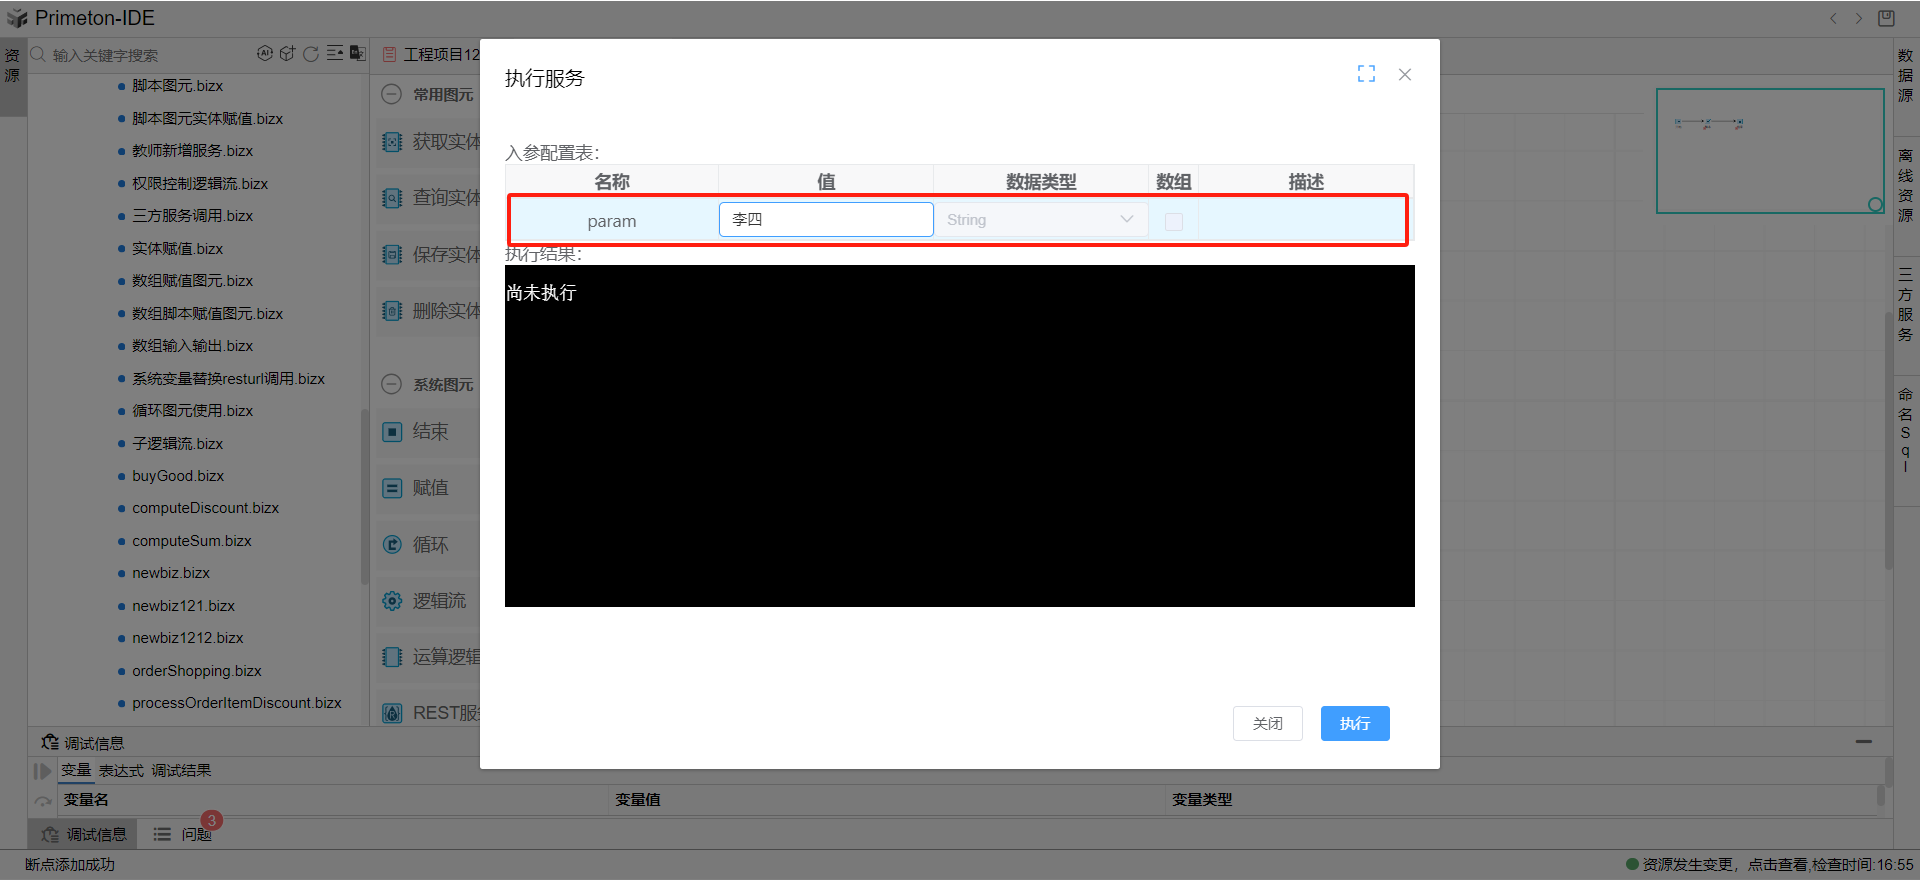
Task: Open the String data type dropdown
Action: (x=1040, y=220)
